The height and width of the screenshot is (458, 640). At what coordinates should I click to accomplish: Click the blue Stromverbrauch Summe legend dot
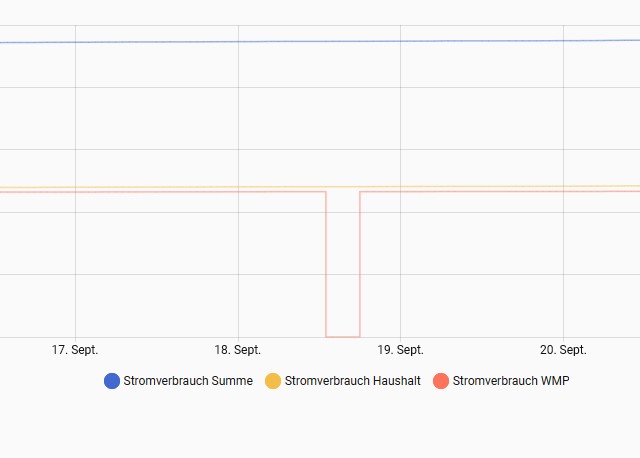pos(112,381)
